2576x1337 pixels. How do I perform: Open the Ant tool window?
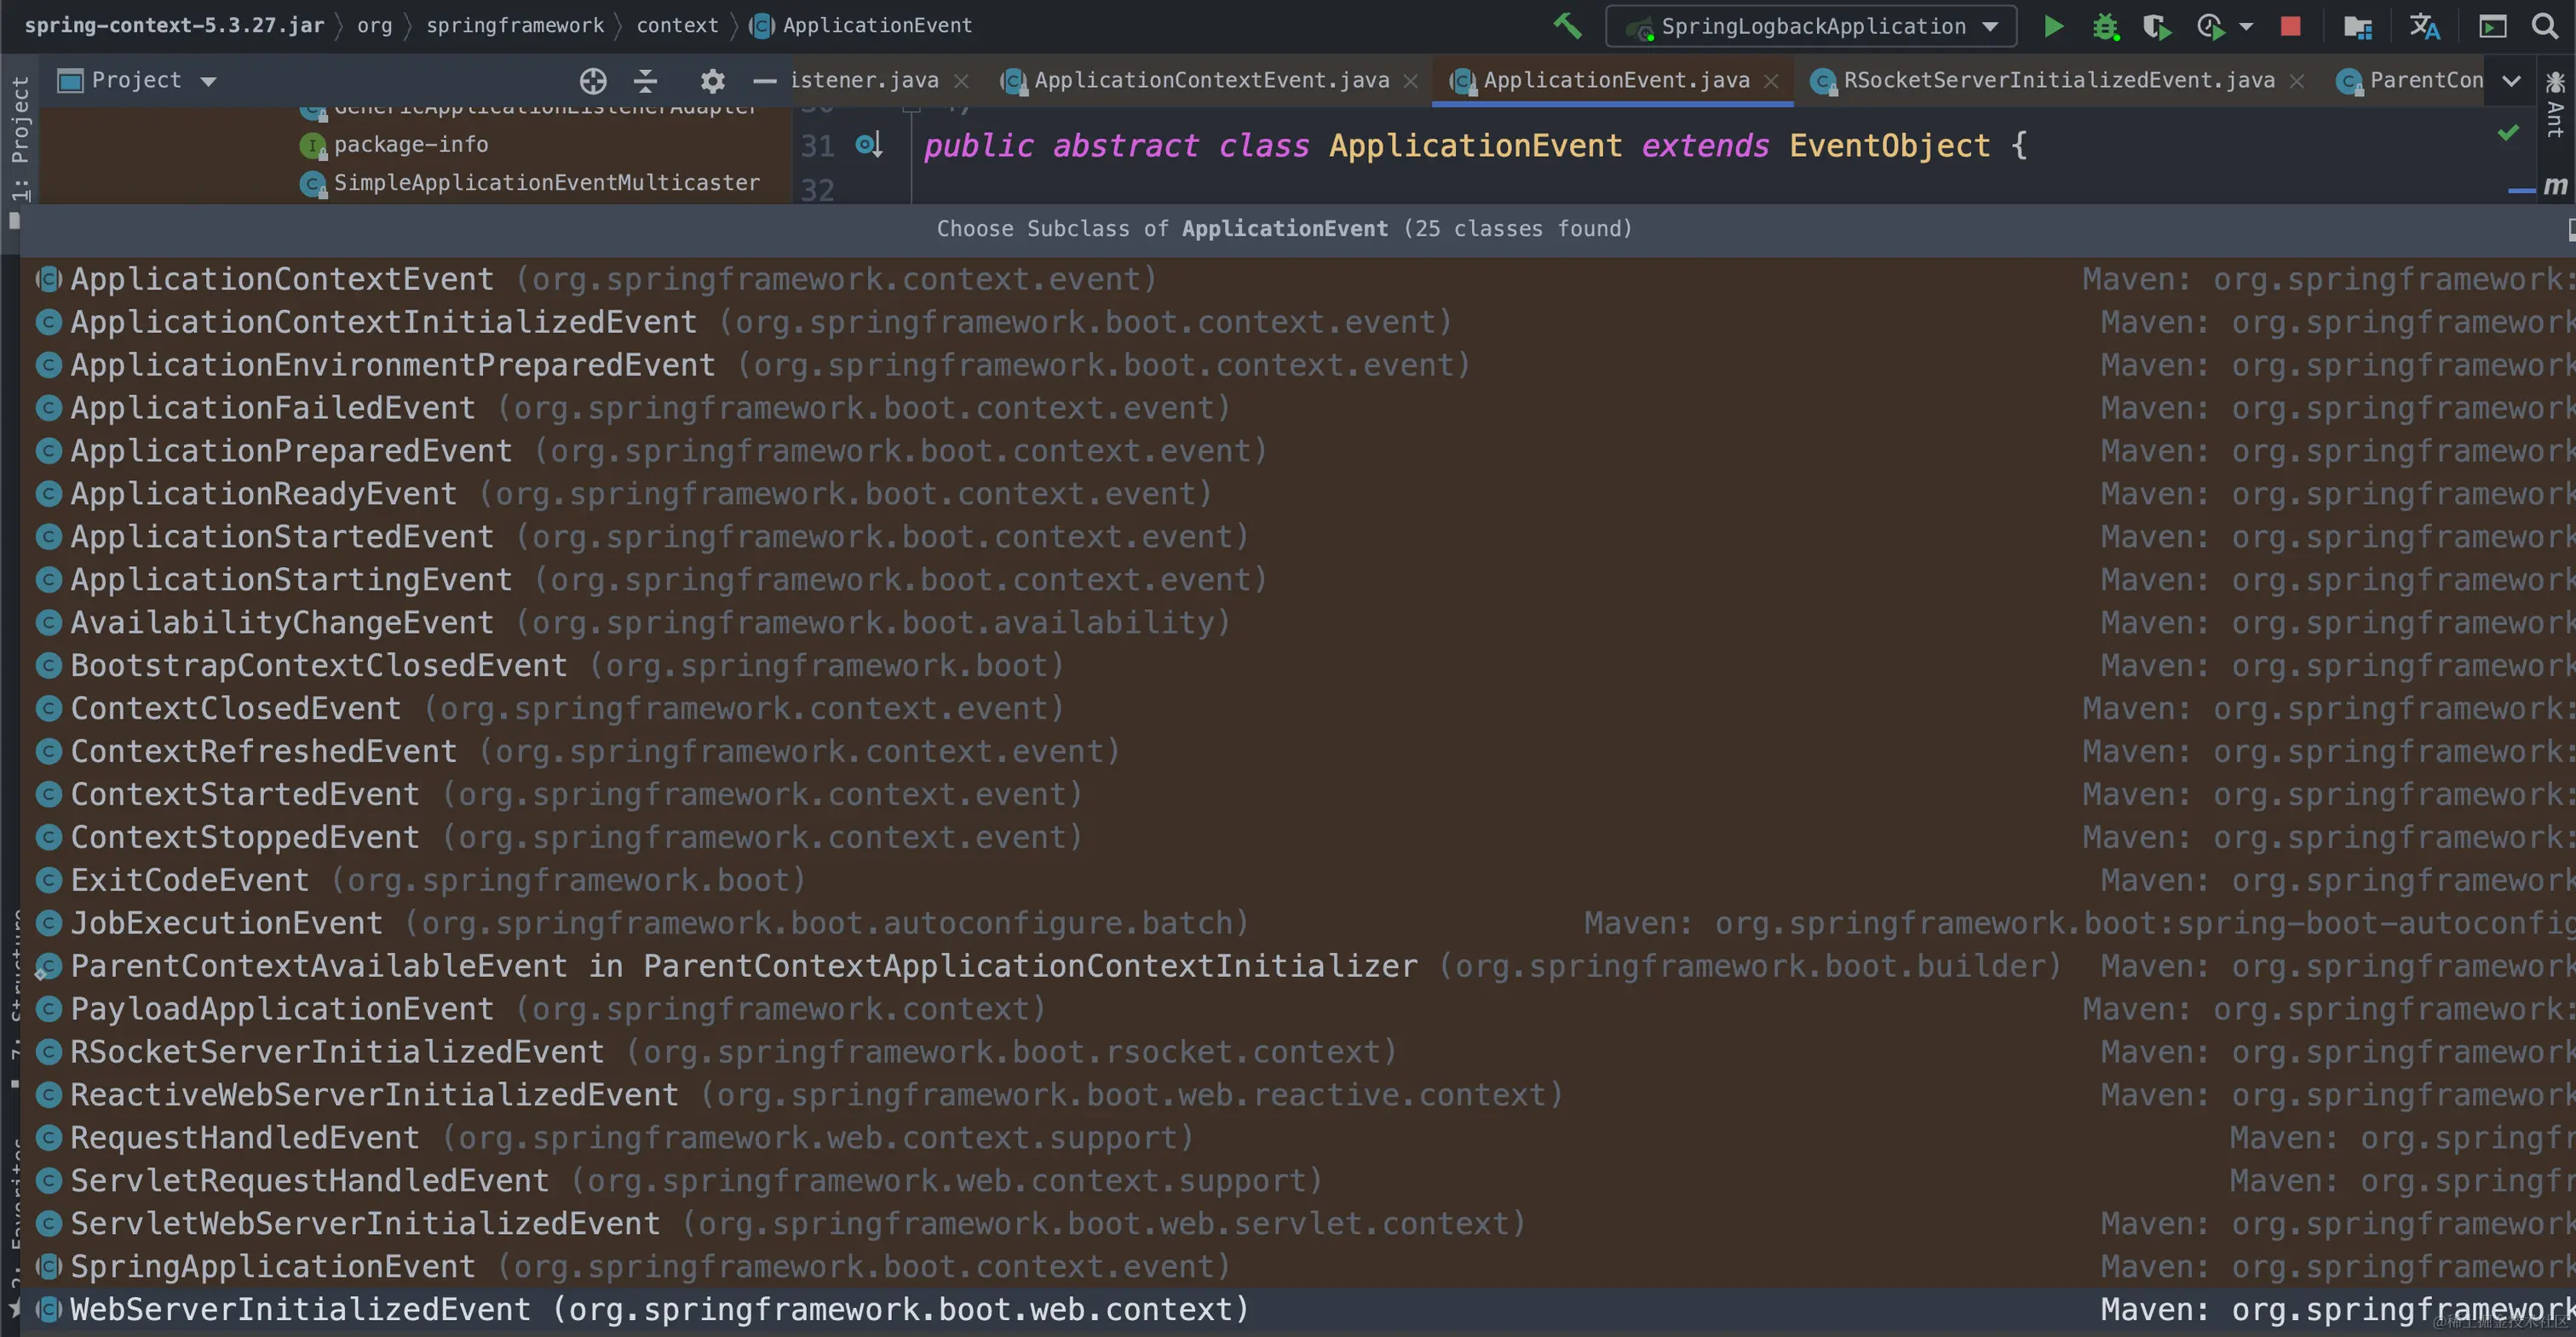click(x=2555, y=104)
